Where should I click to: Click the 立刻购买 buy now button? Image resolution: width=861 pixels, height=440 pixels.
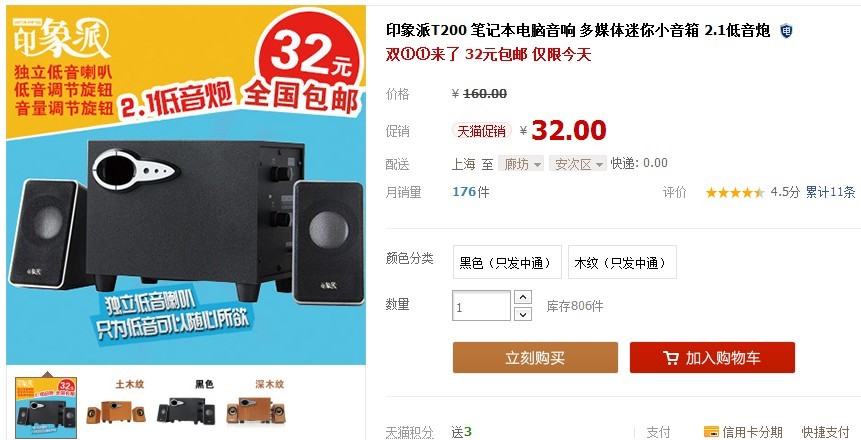tap(535, 358)
